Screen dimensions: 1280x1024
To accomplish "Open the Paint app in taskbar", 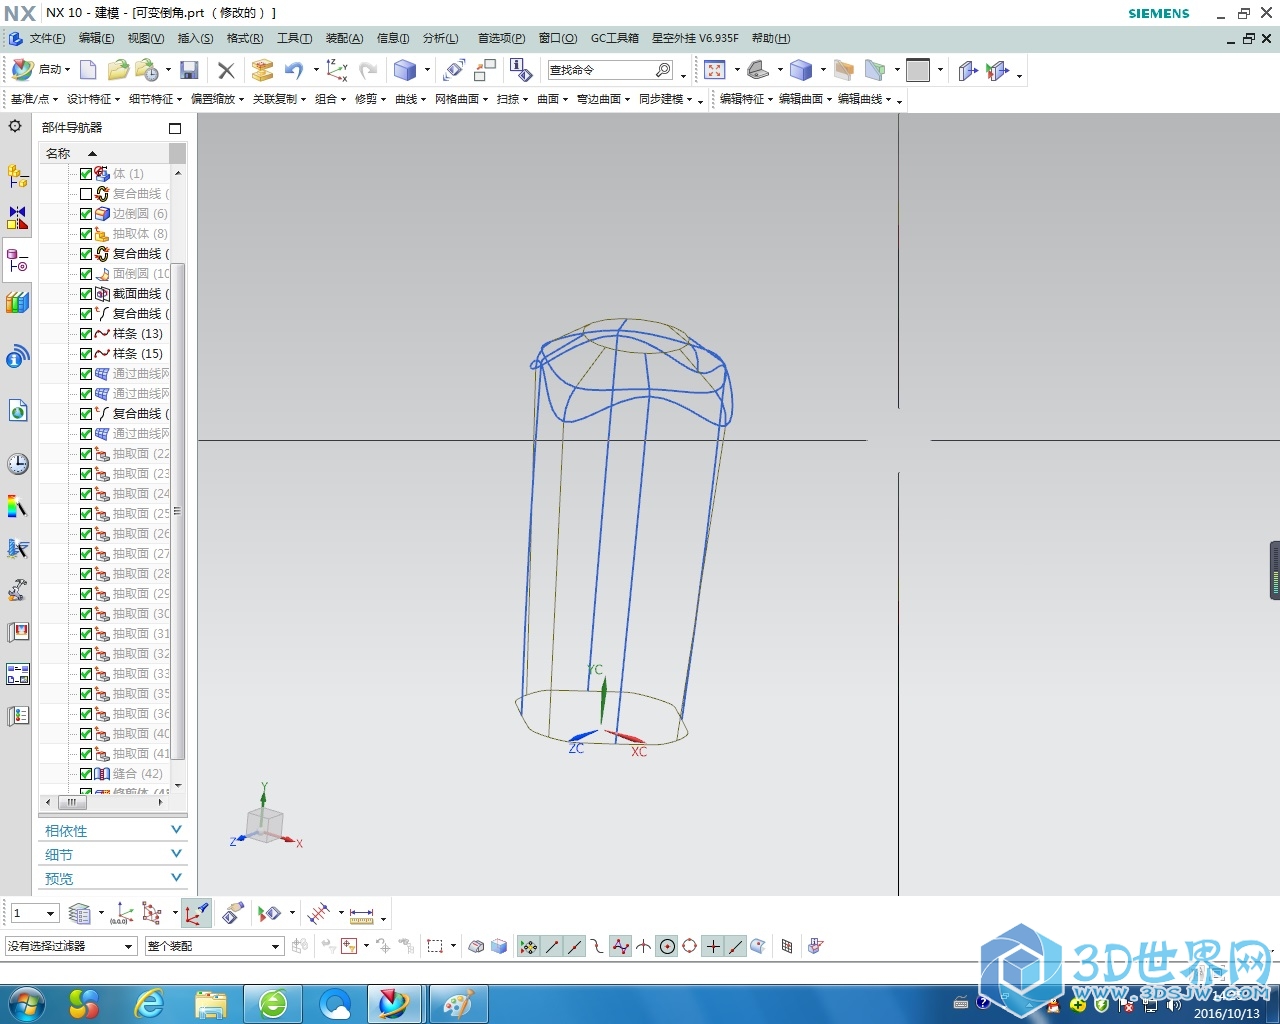I will click(458, 1003).
